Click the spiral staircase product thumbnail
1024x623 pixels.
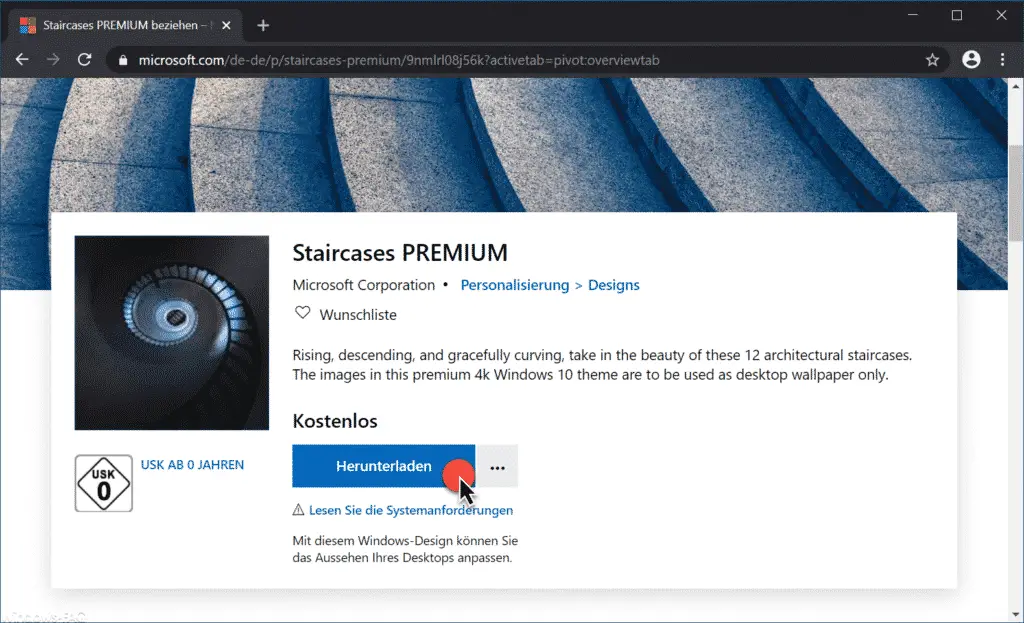click(172, 333)
